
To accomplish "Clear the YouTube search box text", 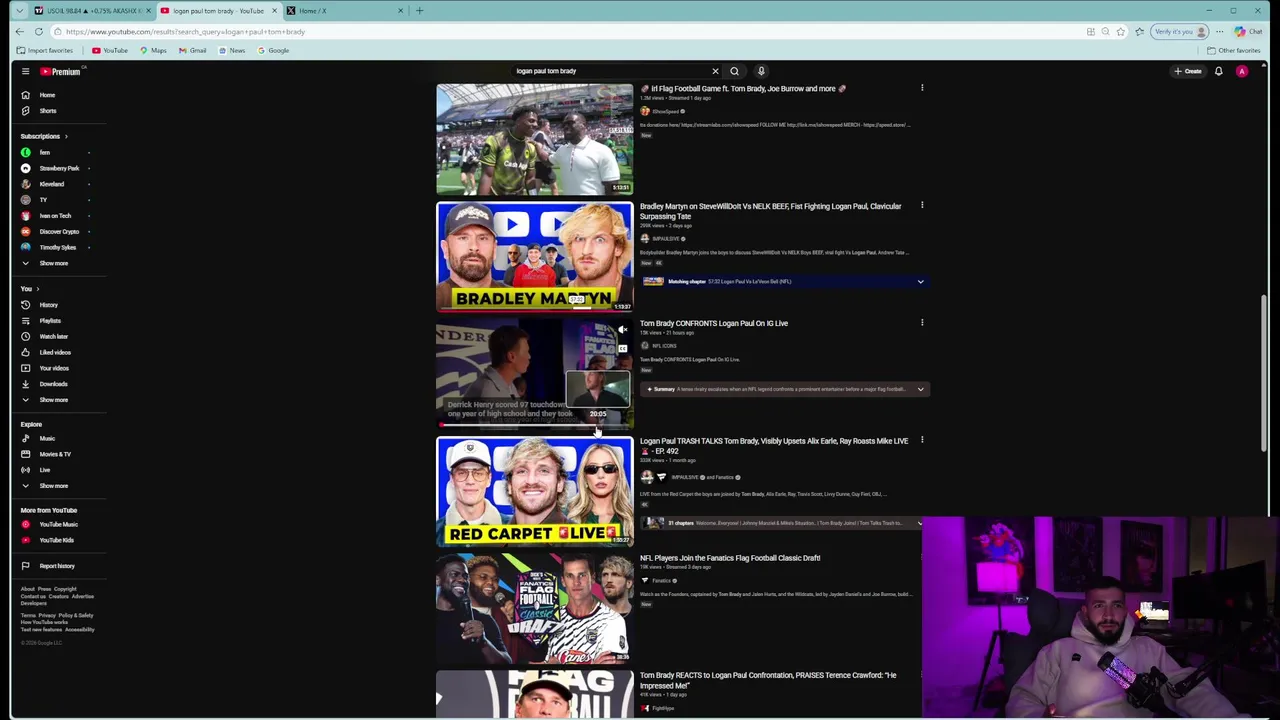I will tap(715, 71).
